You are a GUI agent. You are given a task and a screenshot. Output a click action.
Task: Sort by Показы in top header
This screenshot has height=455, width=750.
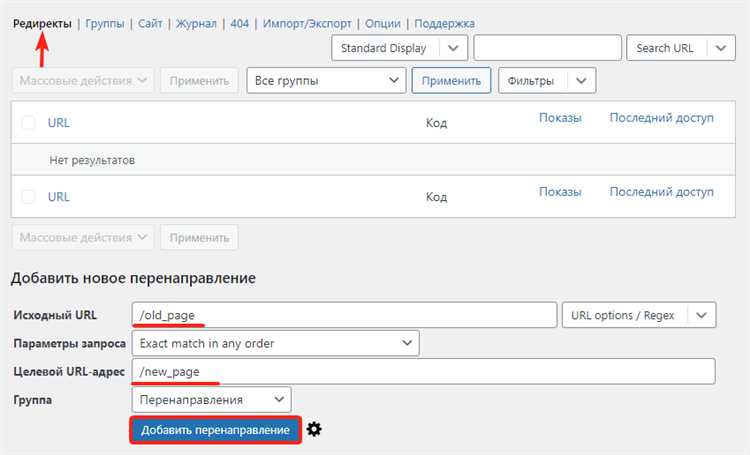pyautogui.click(x=560, y=118)
